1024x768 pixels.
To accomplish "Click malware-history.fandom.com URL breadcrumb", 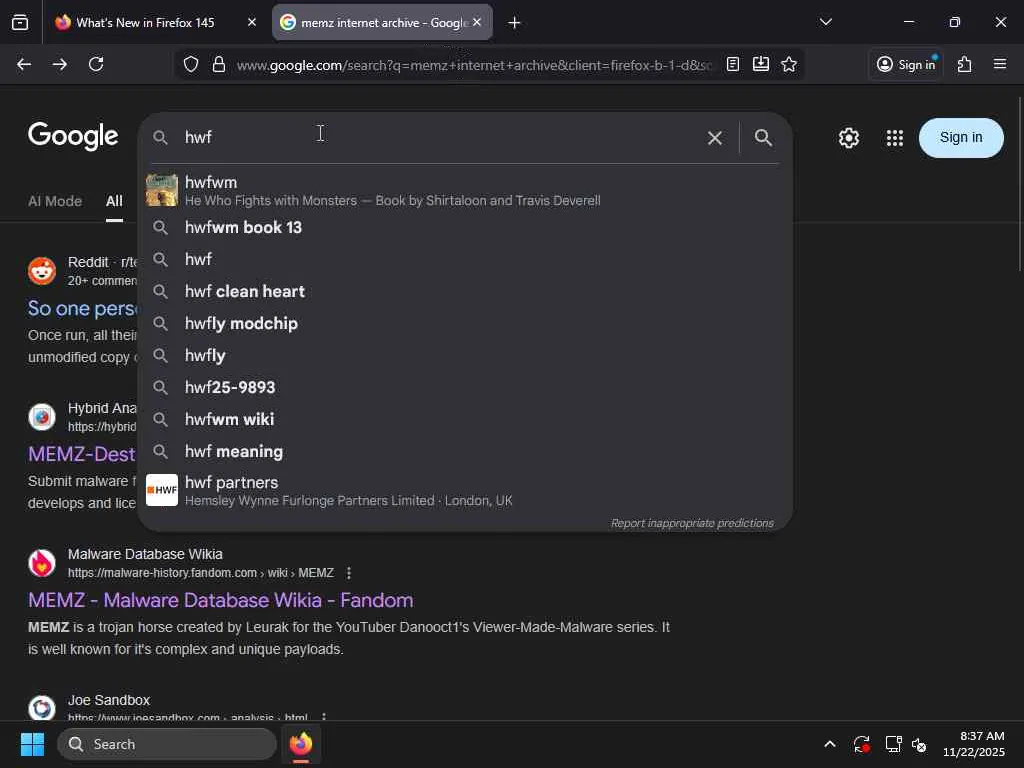I will [x=200, y=573].
